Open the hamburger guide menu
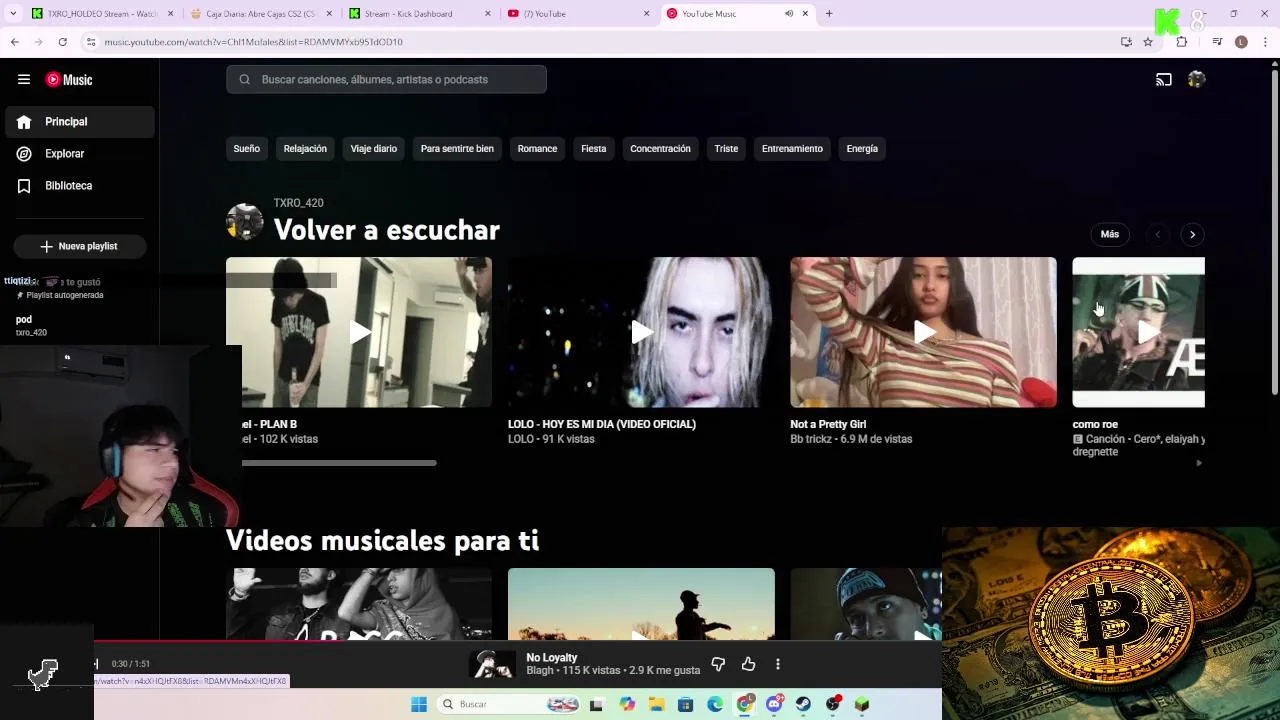This screenshot has width=1280, height=720. 24,79
